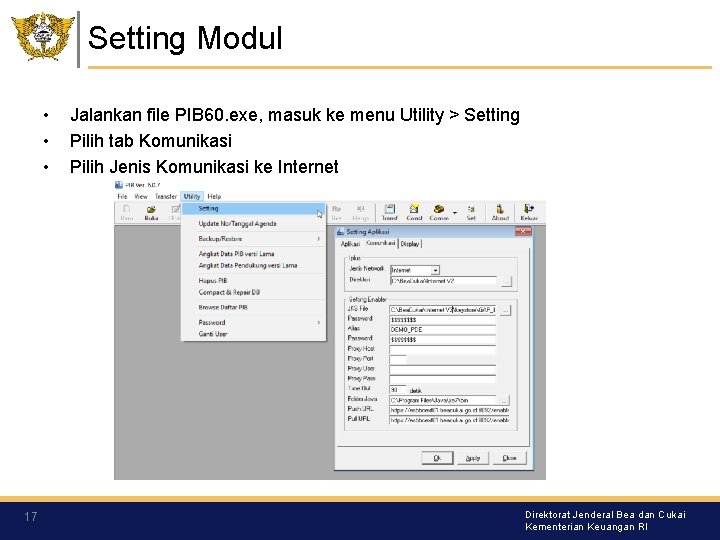Click the Password field below Alias
The width and height of the screenshot is (720, 540).
[443, 340]
